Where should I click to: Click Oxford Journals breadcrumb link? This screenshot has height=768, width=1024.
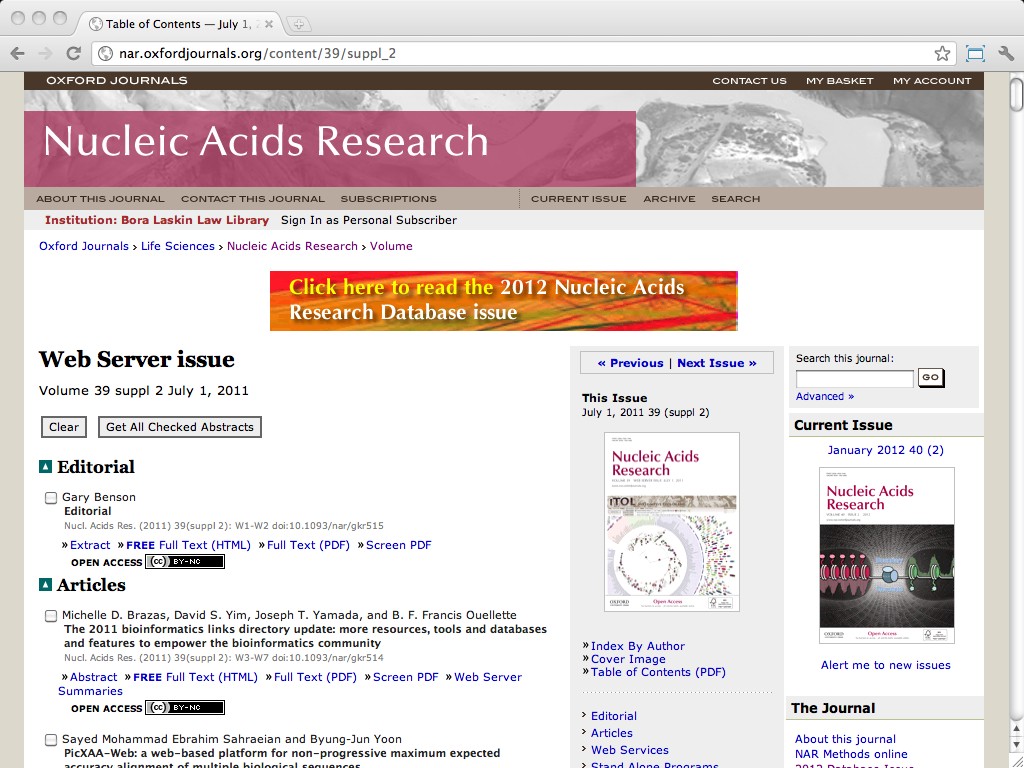[84, 246]
